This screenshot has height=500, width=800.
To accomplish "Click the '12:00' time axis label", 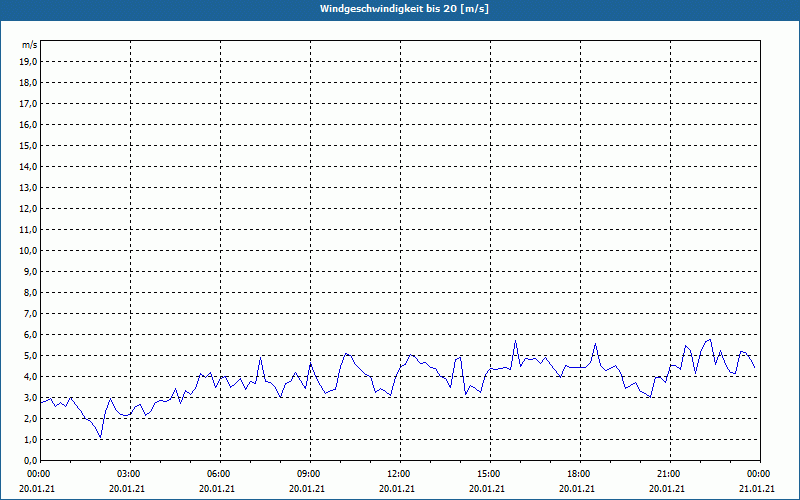I will pyautogui.click(x=399, y=474).
